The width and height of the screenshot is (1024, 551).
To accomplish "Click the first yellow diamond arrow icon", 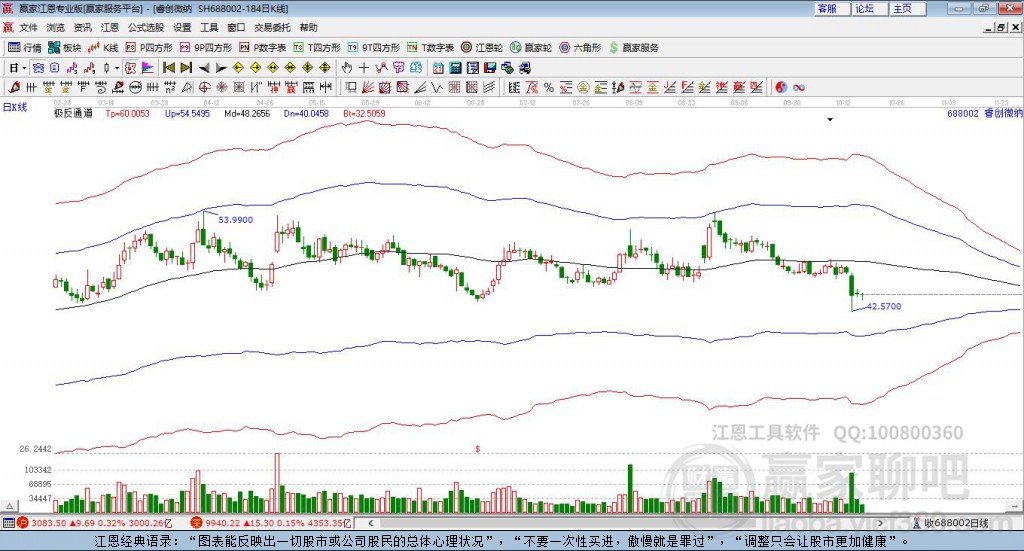I will pyautogui.click(x=238, y=68).
